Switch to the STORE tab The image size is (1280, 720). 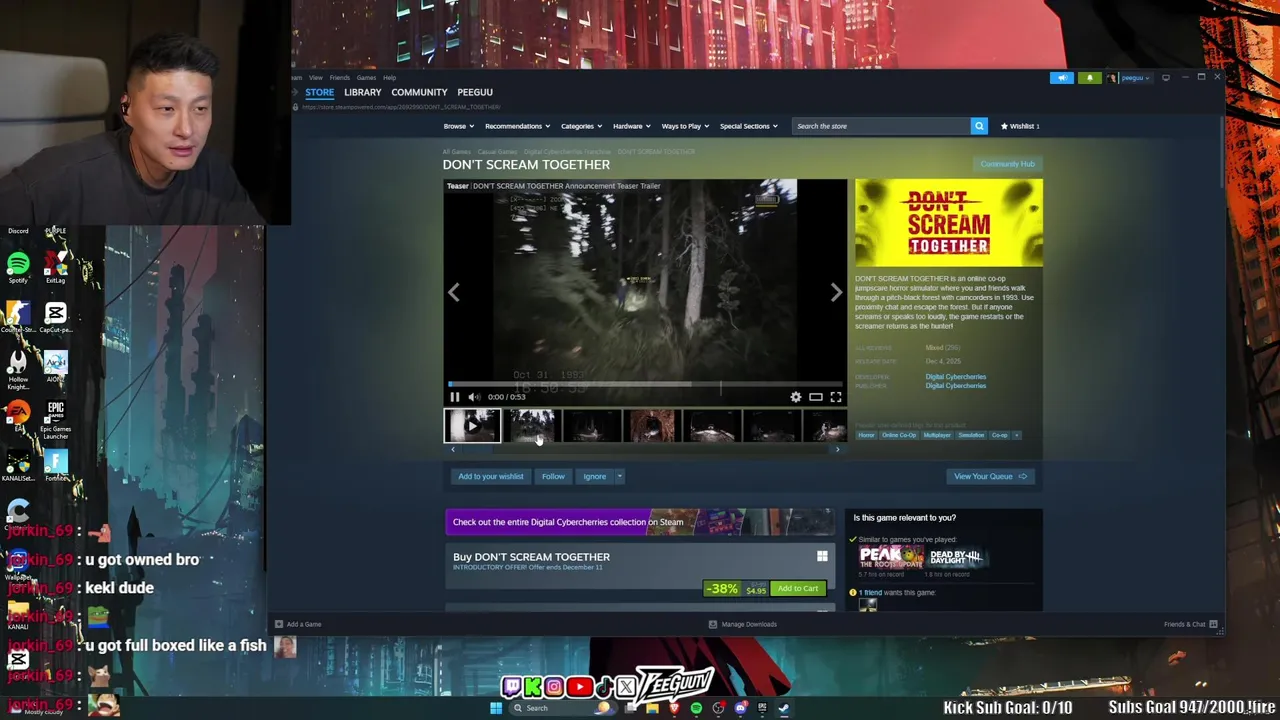(320, 92)
